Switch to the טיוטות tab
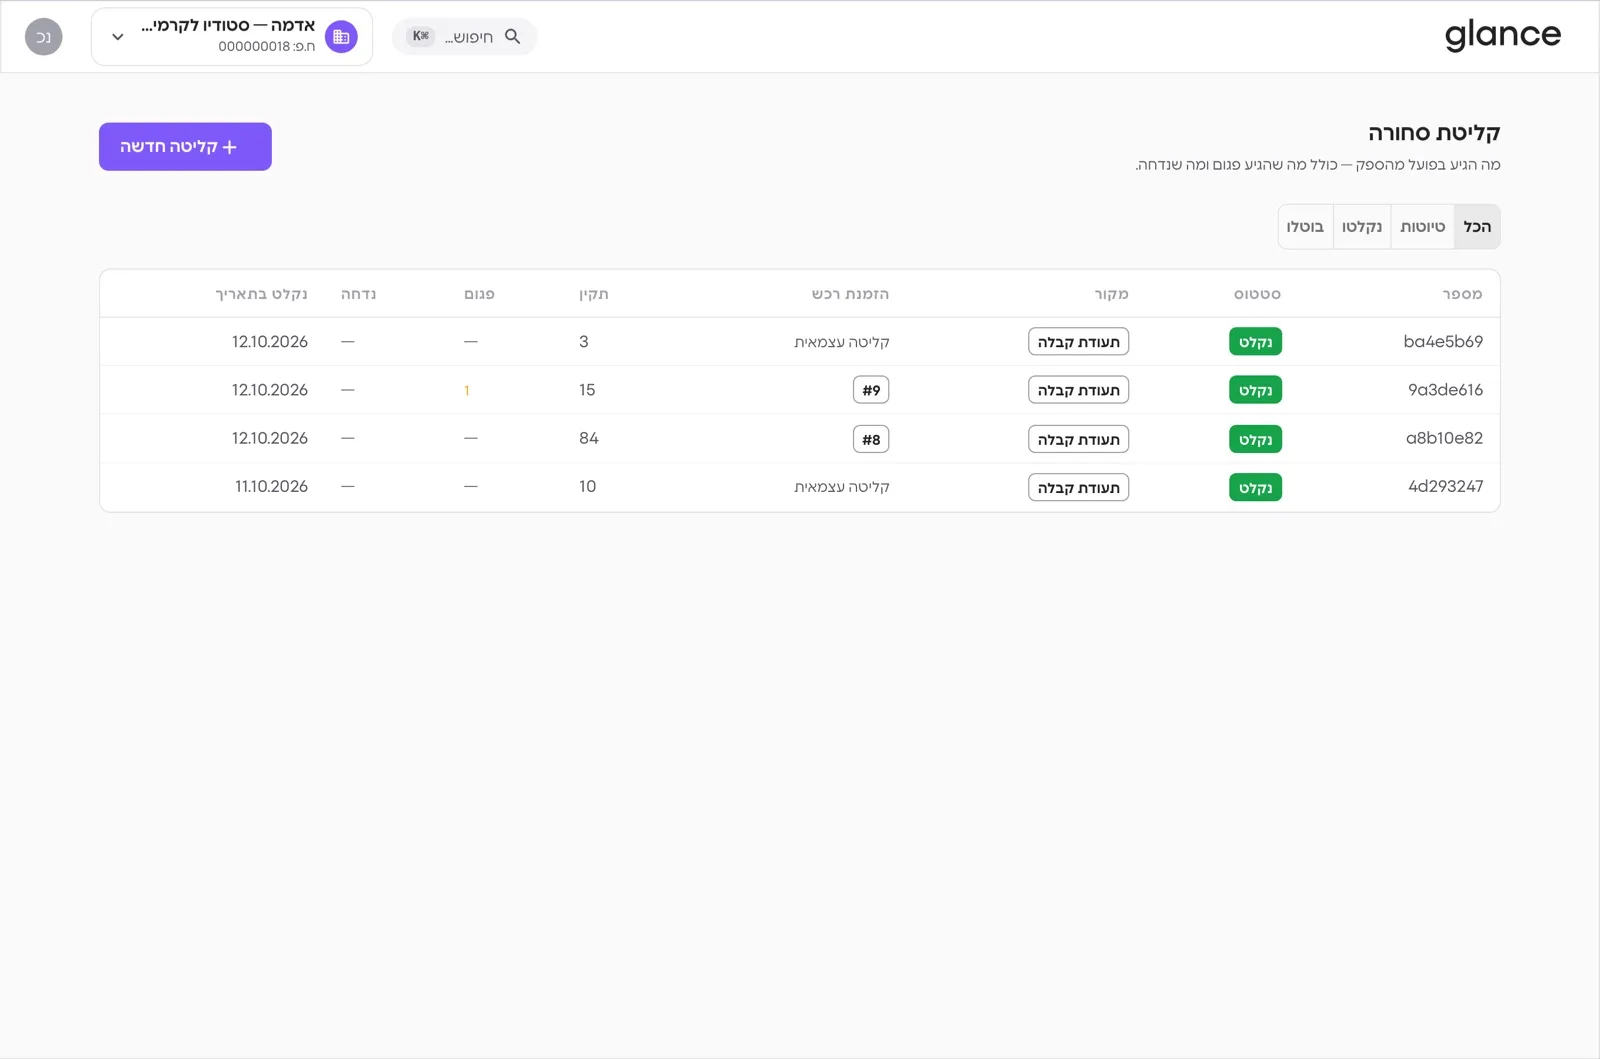The width and height of the screenshot is (1600, 1059). [1422, 227]
